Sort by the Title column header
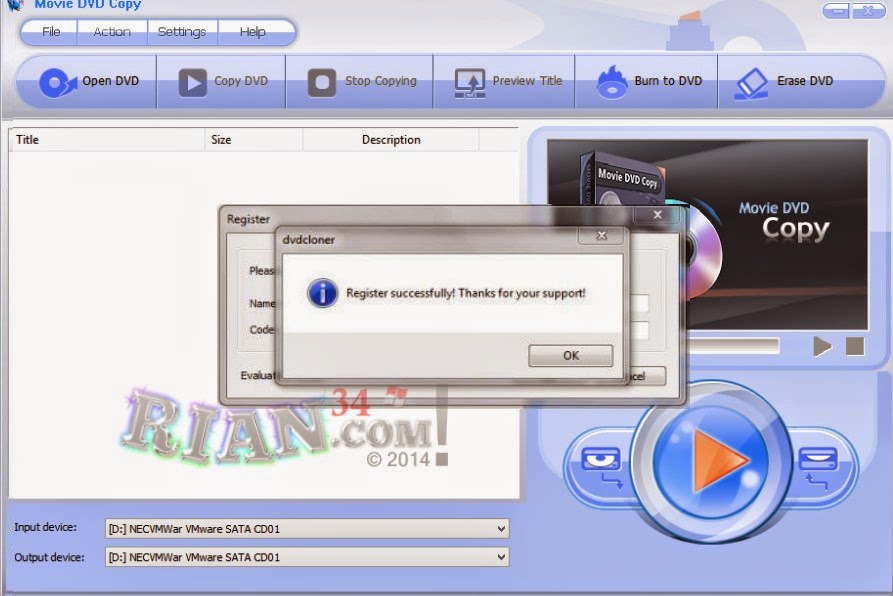The image size is (893, 596). point(106,139)
